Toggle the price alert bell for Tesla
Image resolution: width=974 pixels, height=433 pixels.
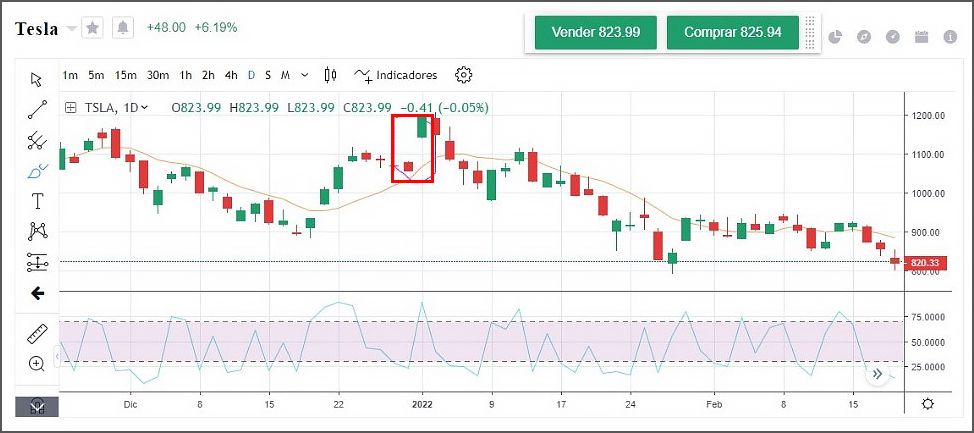[x=122, y=28]
